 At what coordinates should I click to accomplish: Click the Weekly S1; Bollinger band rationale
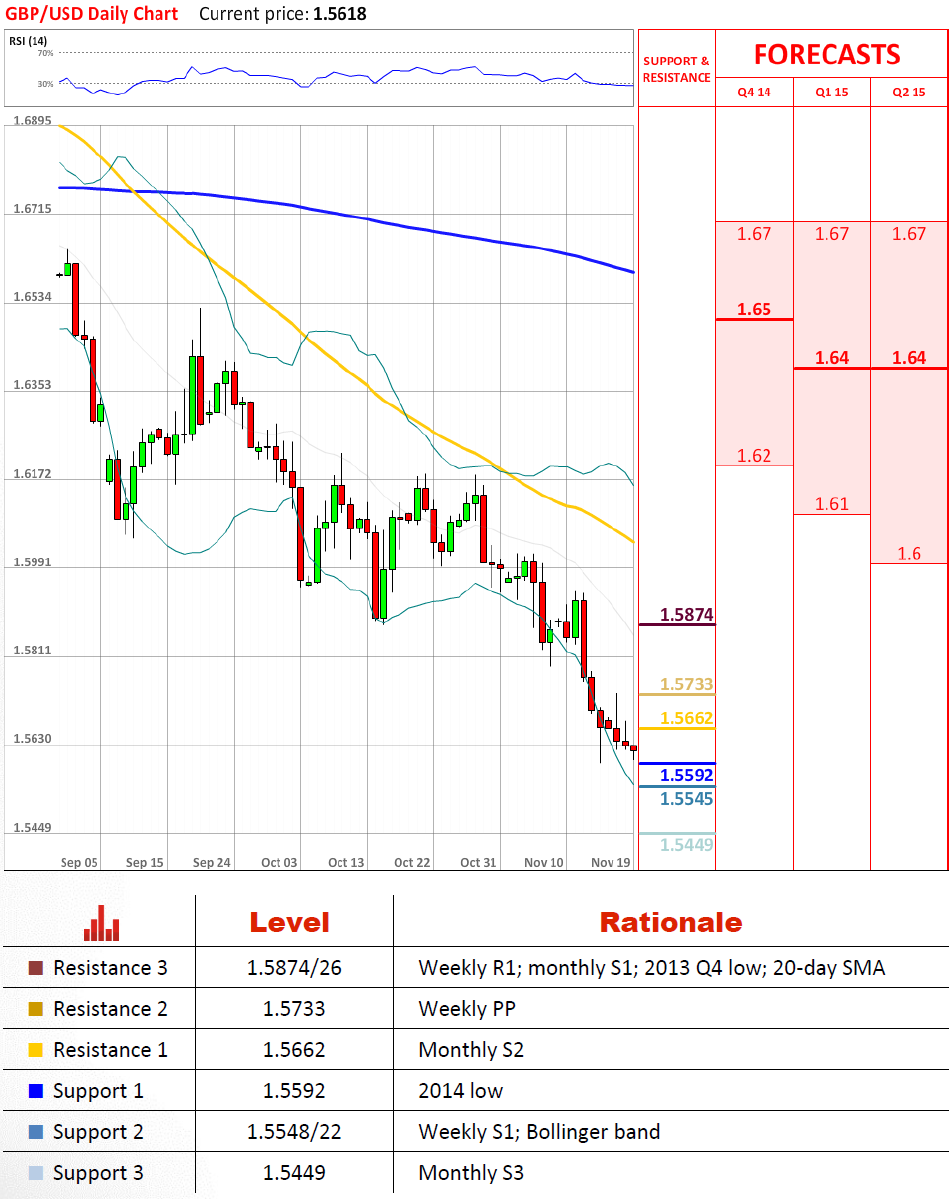tap(539, 1132)
